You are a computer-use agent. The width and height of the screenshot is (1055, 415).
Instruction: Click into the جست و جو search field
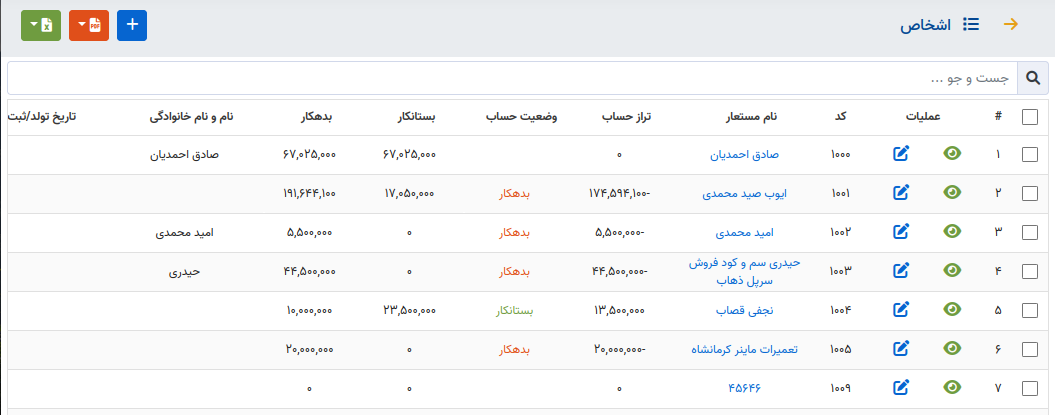510,77
